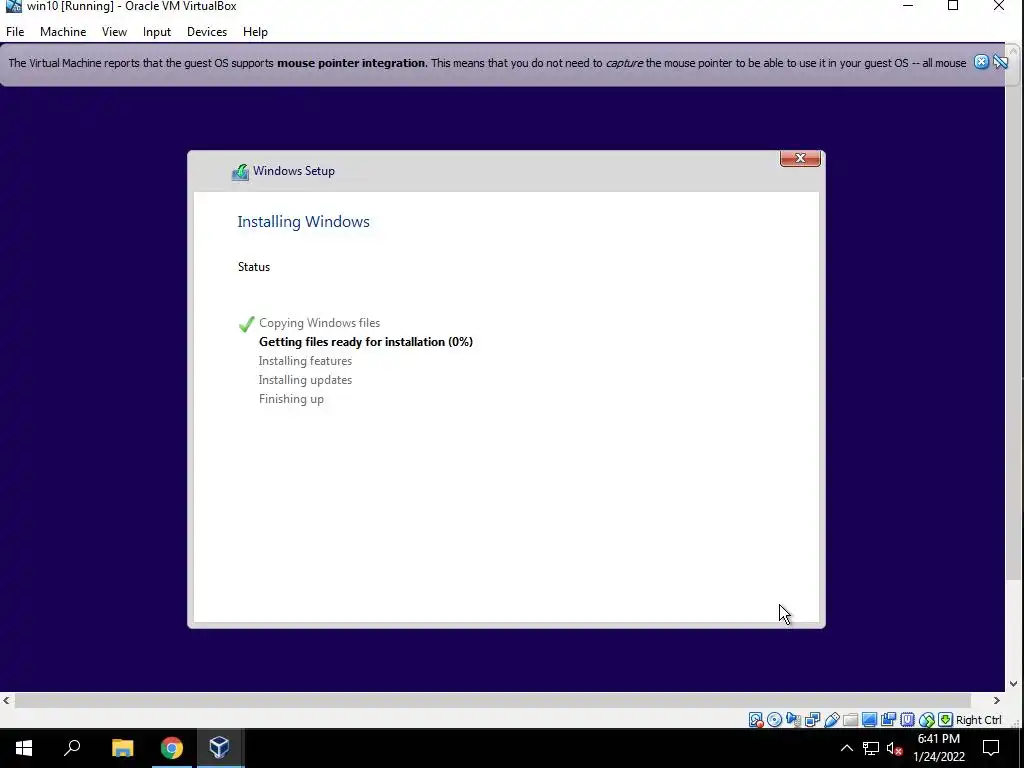The image size is (1024, 768).
Task: Open File Explorer from the taskbar
Action: pos(123,748)
